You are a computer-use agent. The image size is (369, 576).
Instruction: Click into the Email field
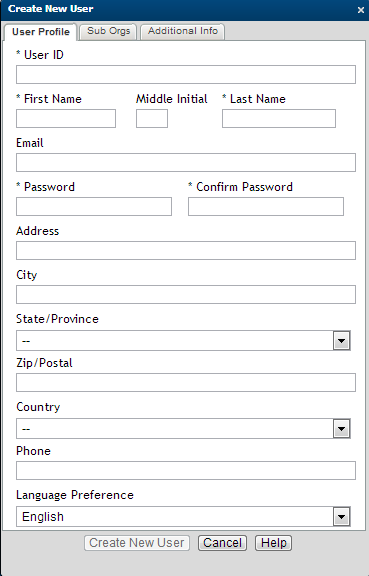click(186, 162)
